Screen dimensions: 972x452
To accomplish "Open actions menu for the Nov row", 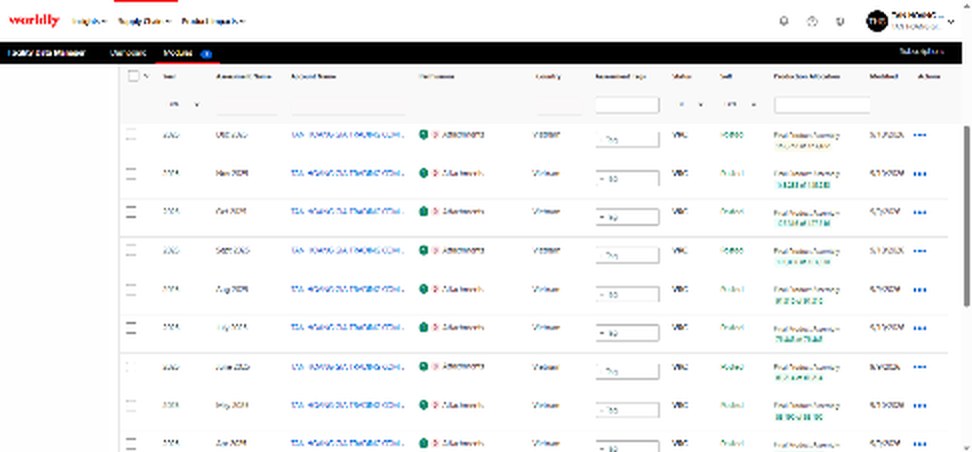I will pos(920,174).
